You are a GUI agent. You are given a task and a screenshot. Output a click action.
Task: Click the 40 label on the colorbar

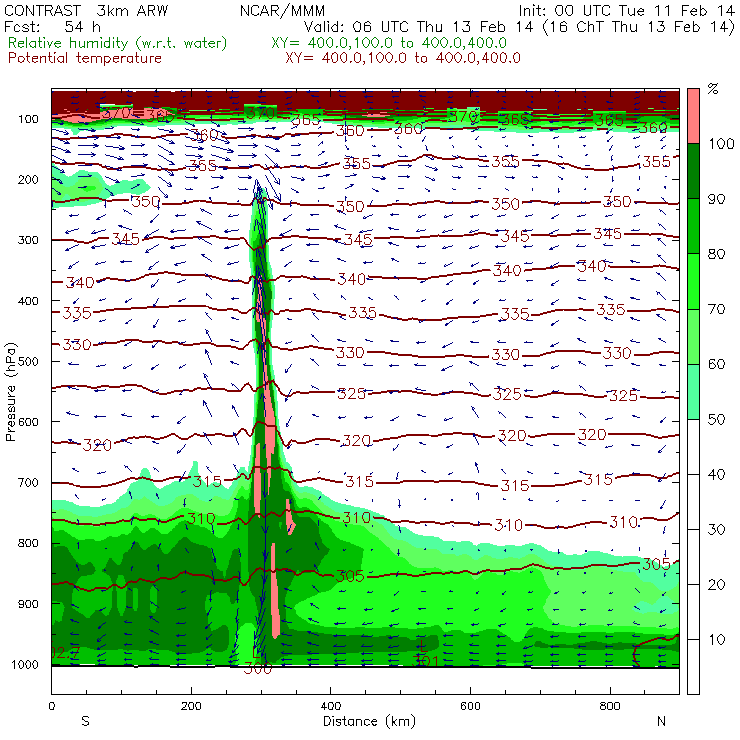[715, 474]
